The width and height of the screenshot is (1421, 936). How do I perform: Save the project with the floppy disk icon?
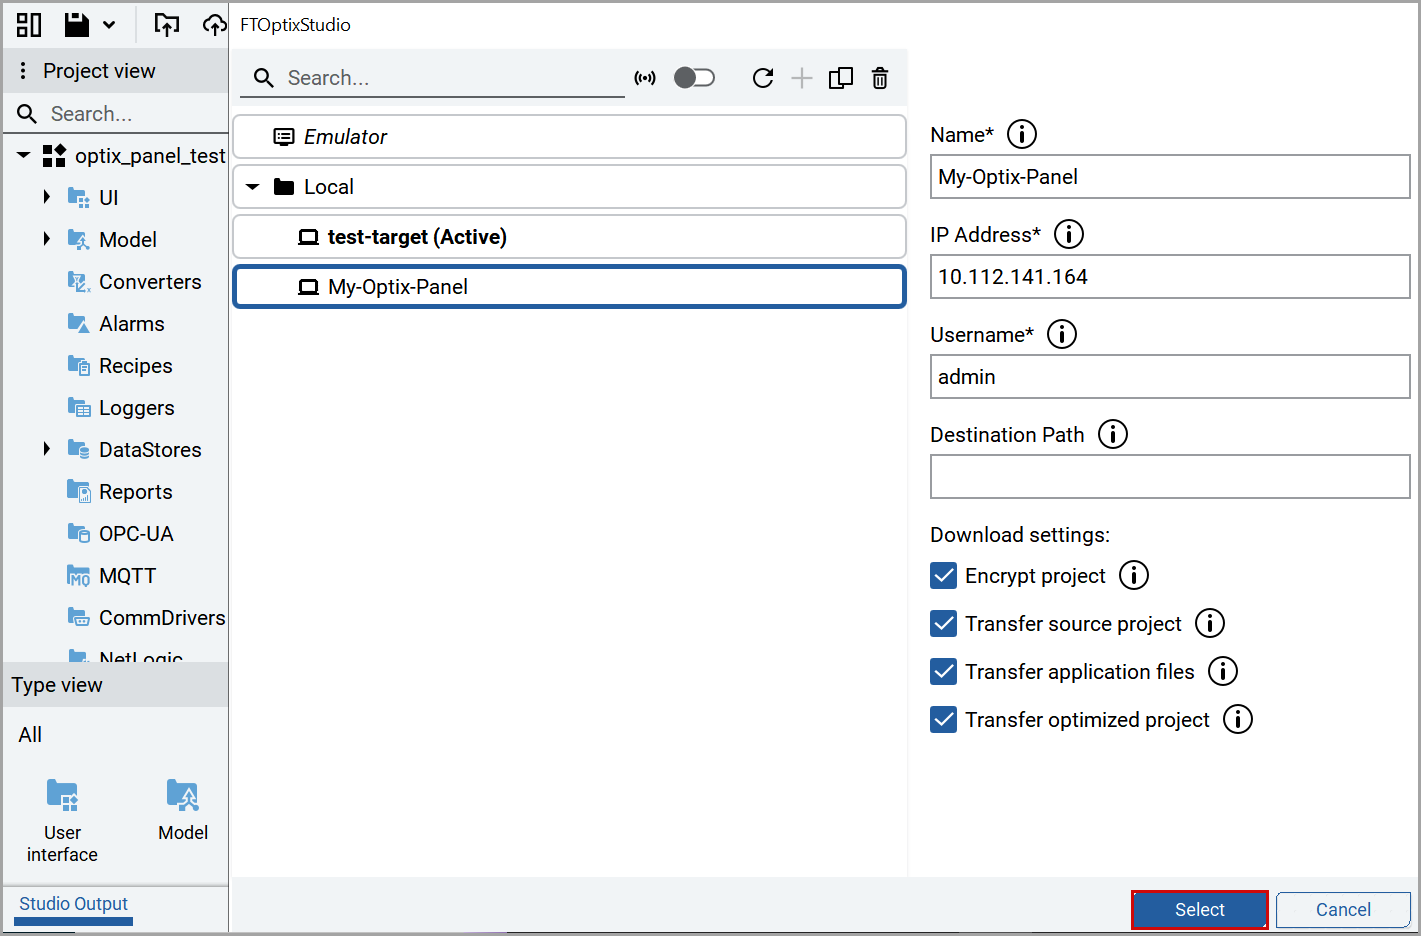77,25
